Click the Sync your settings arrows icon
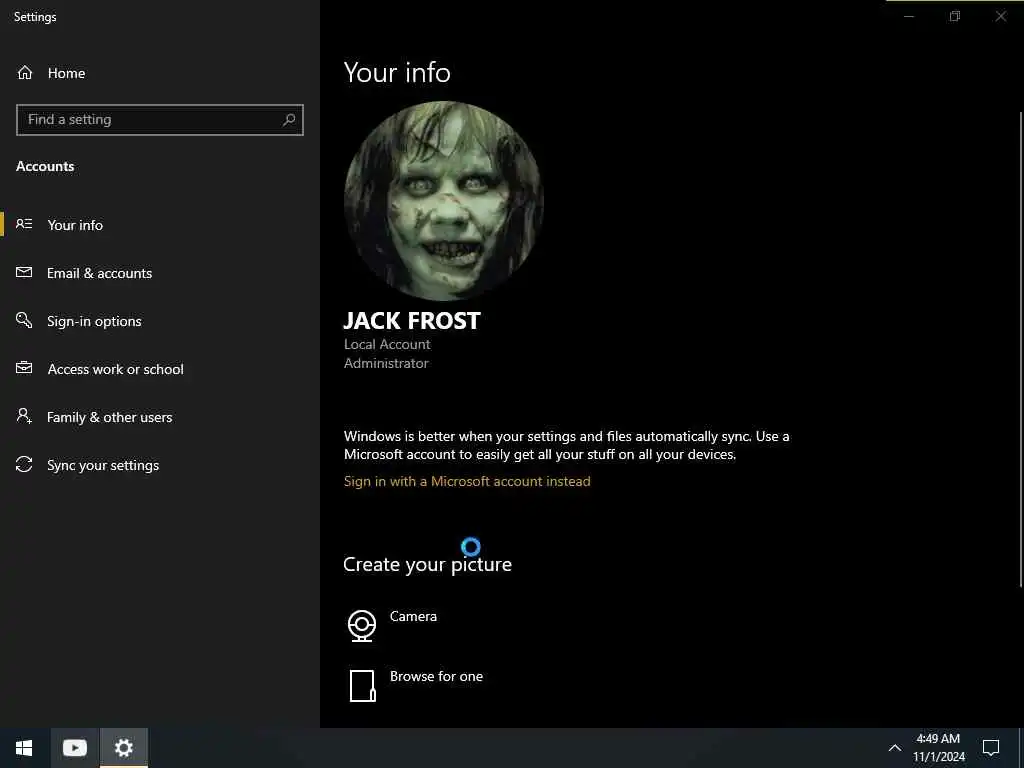Viewport: 1024px width, 768px height. (24, 464)
